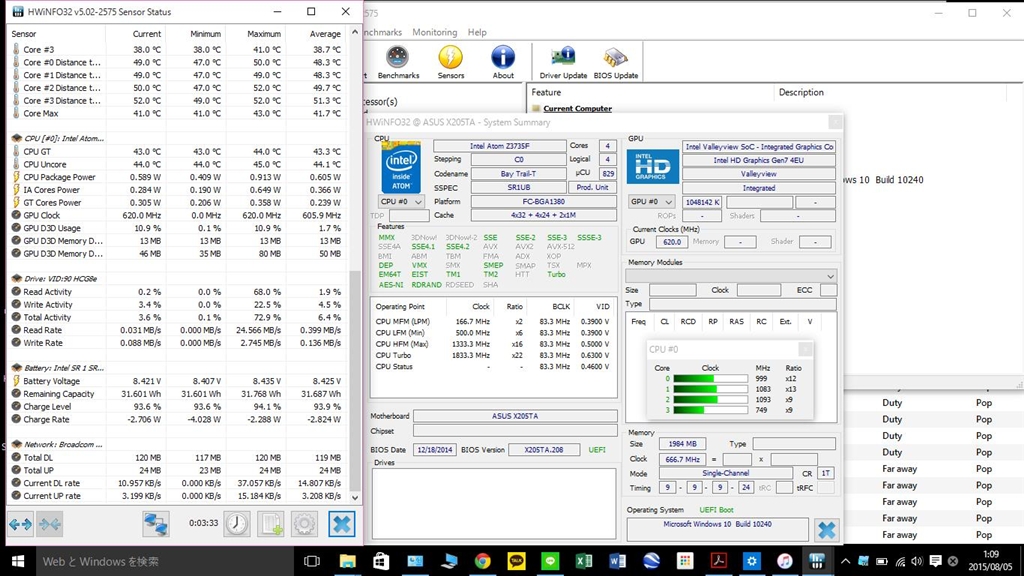Click the network computers icon in sensor status
Image resolution: width=1024 pixels, height=576 pixels.
tap(156, 523)
